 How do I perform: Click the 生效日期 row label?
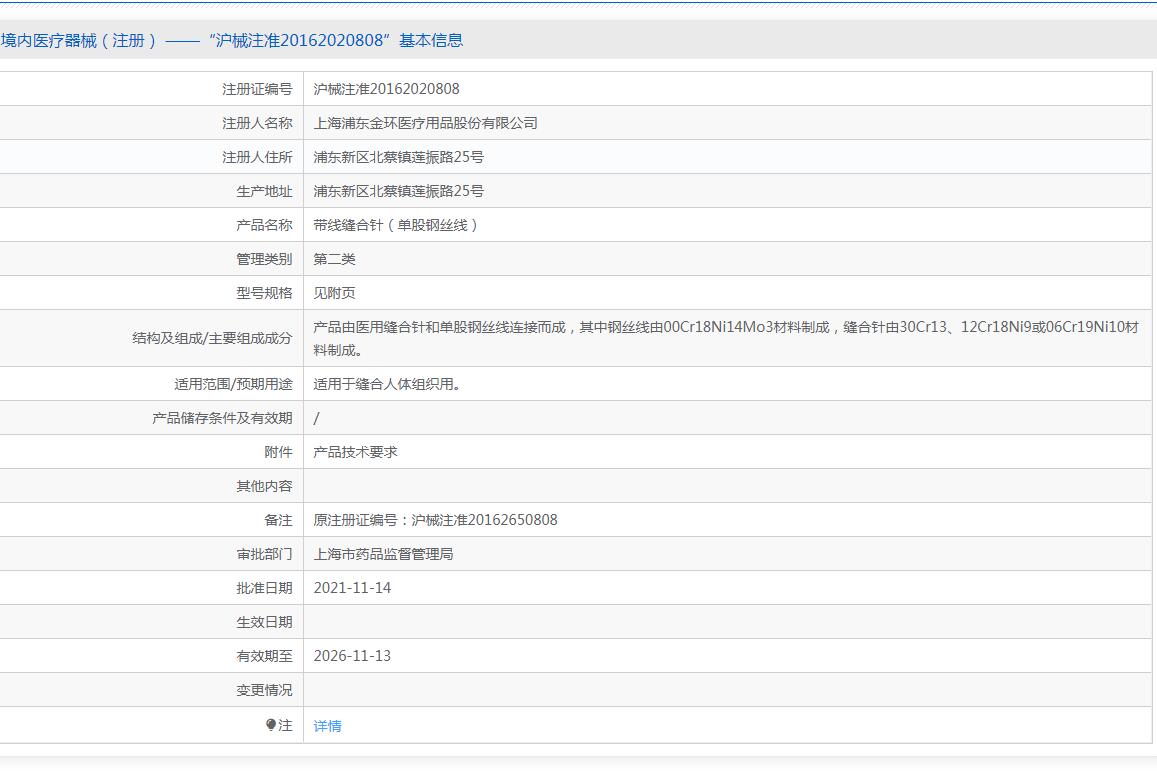point(264,622)
